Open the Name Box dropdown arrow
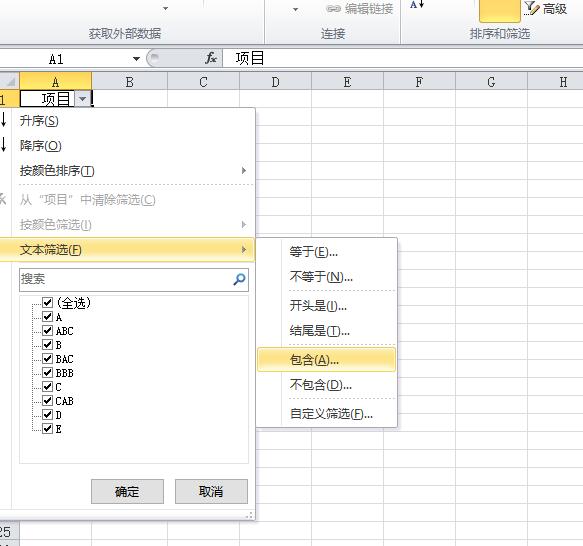 pyautogui.click(x=136, y=59)
